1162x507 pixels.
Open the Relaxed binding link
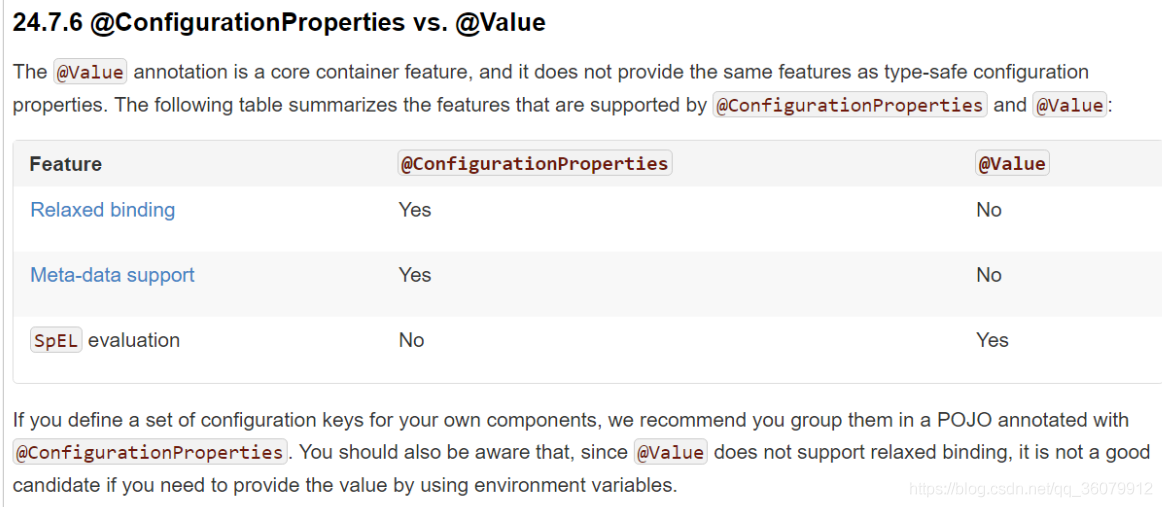click(102, 210)
